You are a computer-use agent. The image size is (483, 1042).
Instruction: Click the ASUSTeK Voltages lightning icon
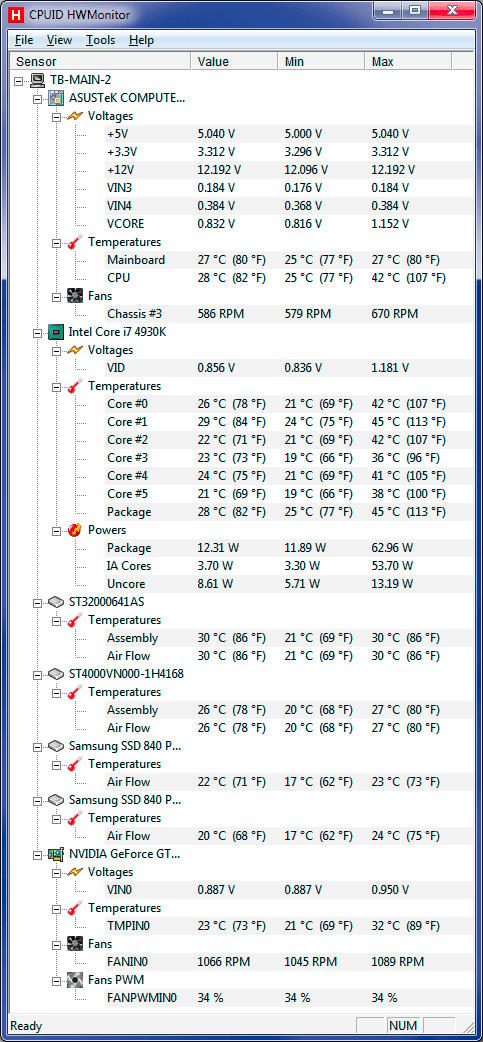tap(75, 116)
